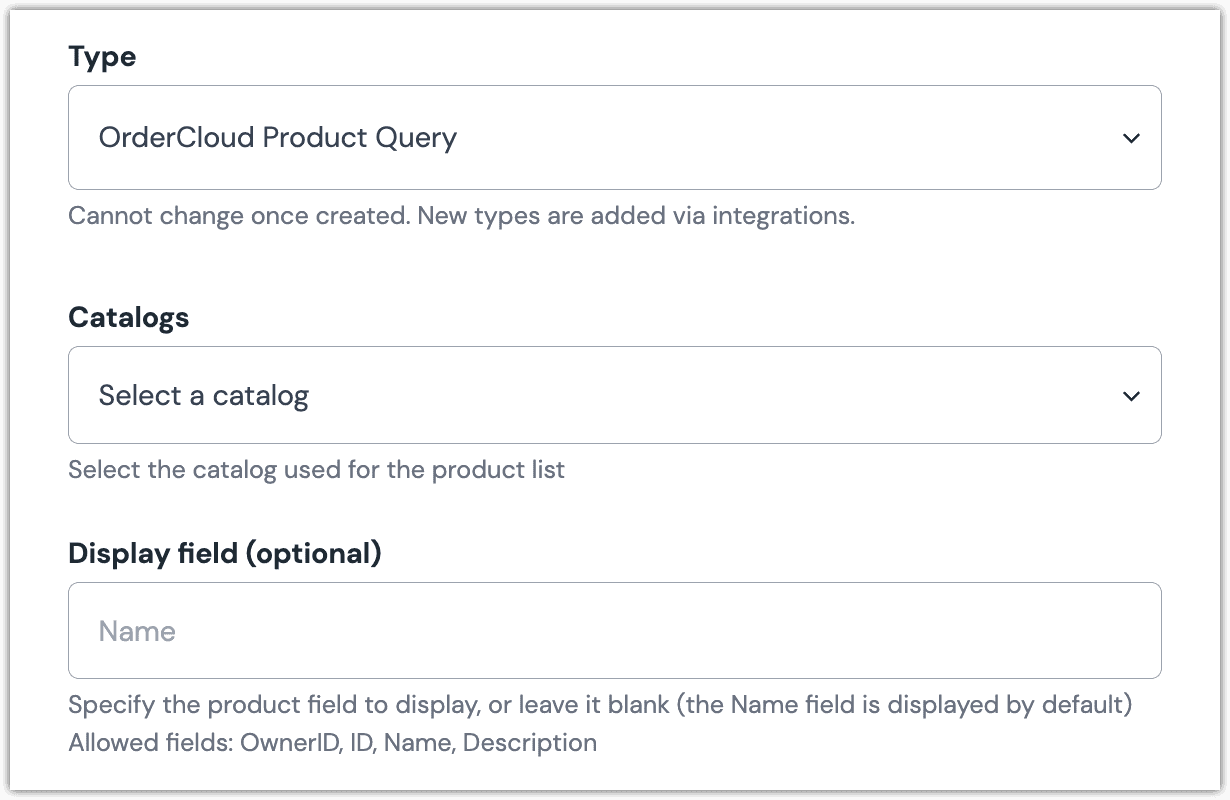Click the Select a catalog placeholder text
The height and width of the screenshot is (800, 1230).
click(203, 395)
